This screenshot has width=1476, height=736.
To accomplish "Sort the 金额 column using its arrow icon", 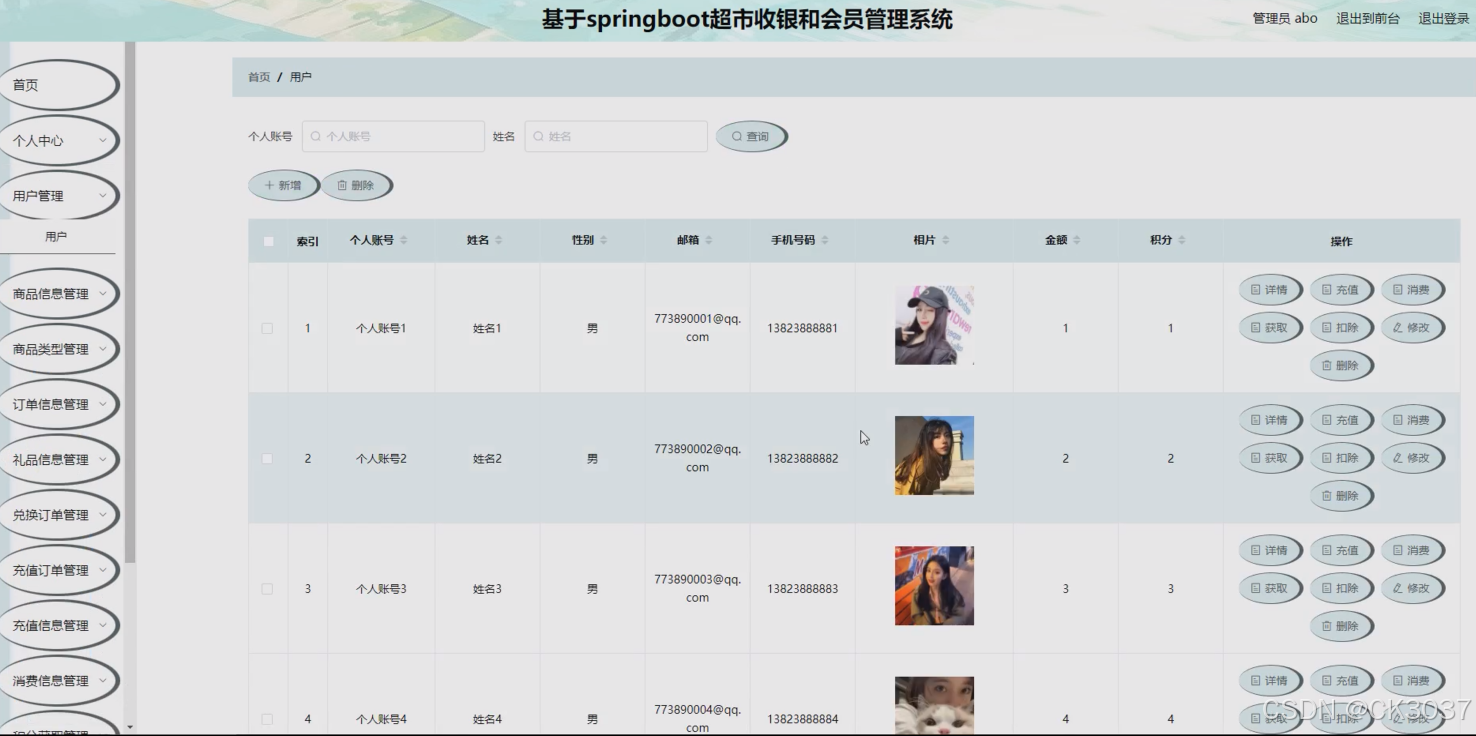I will 1077,241.
